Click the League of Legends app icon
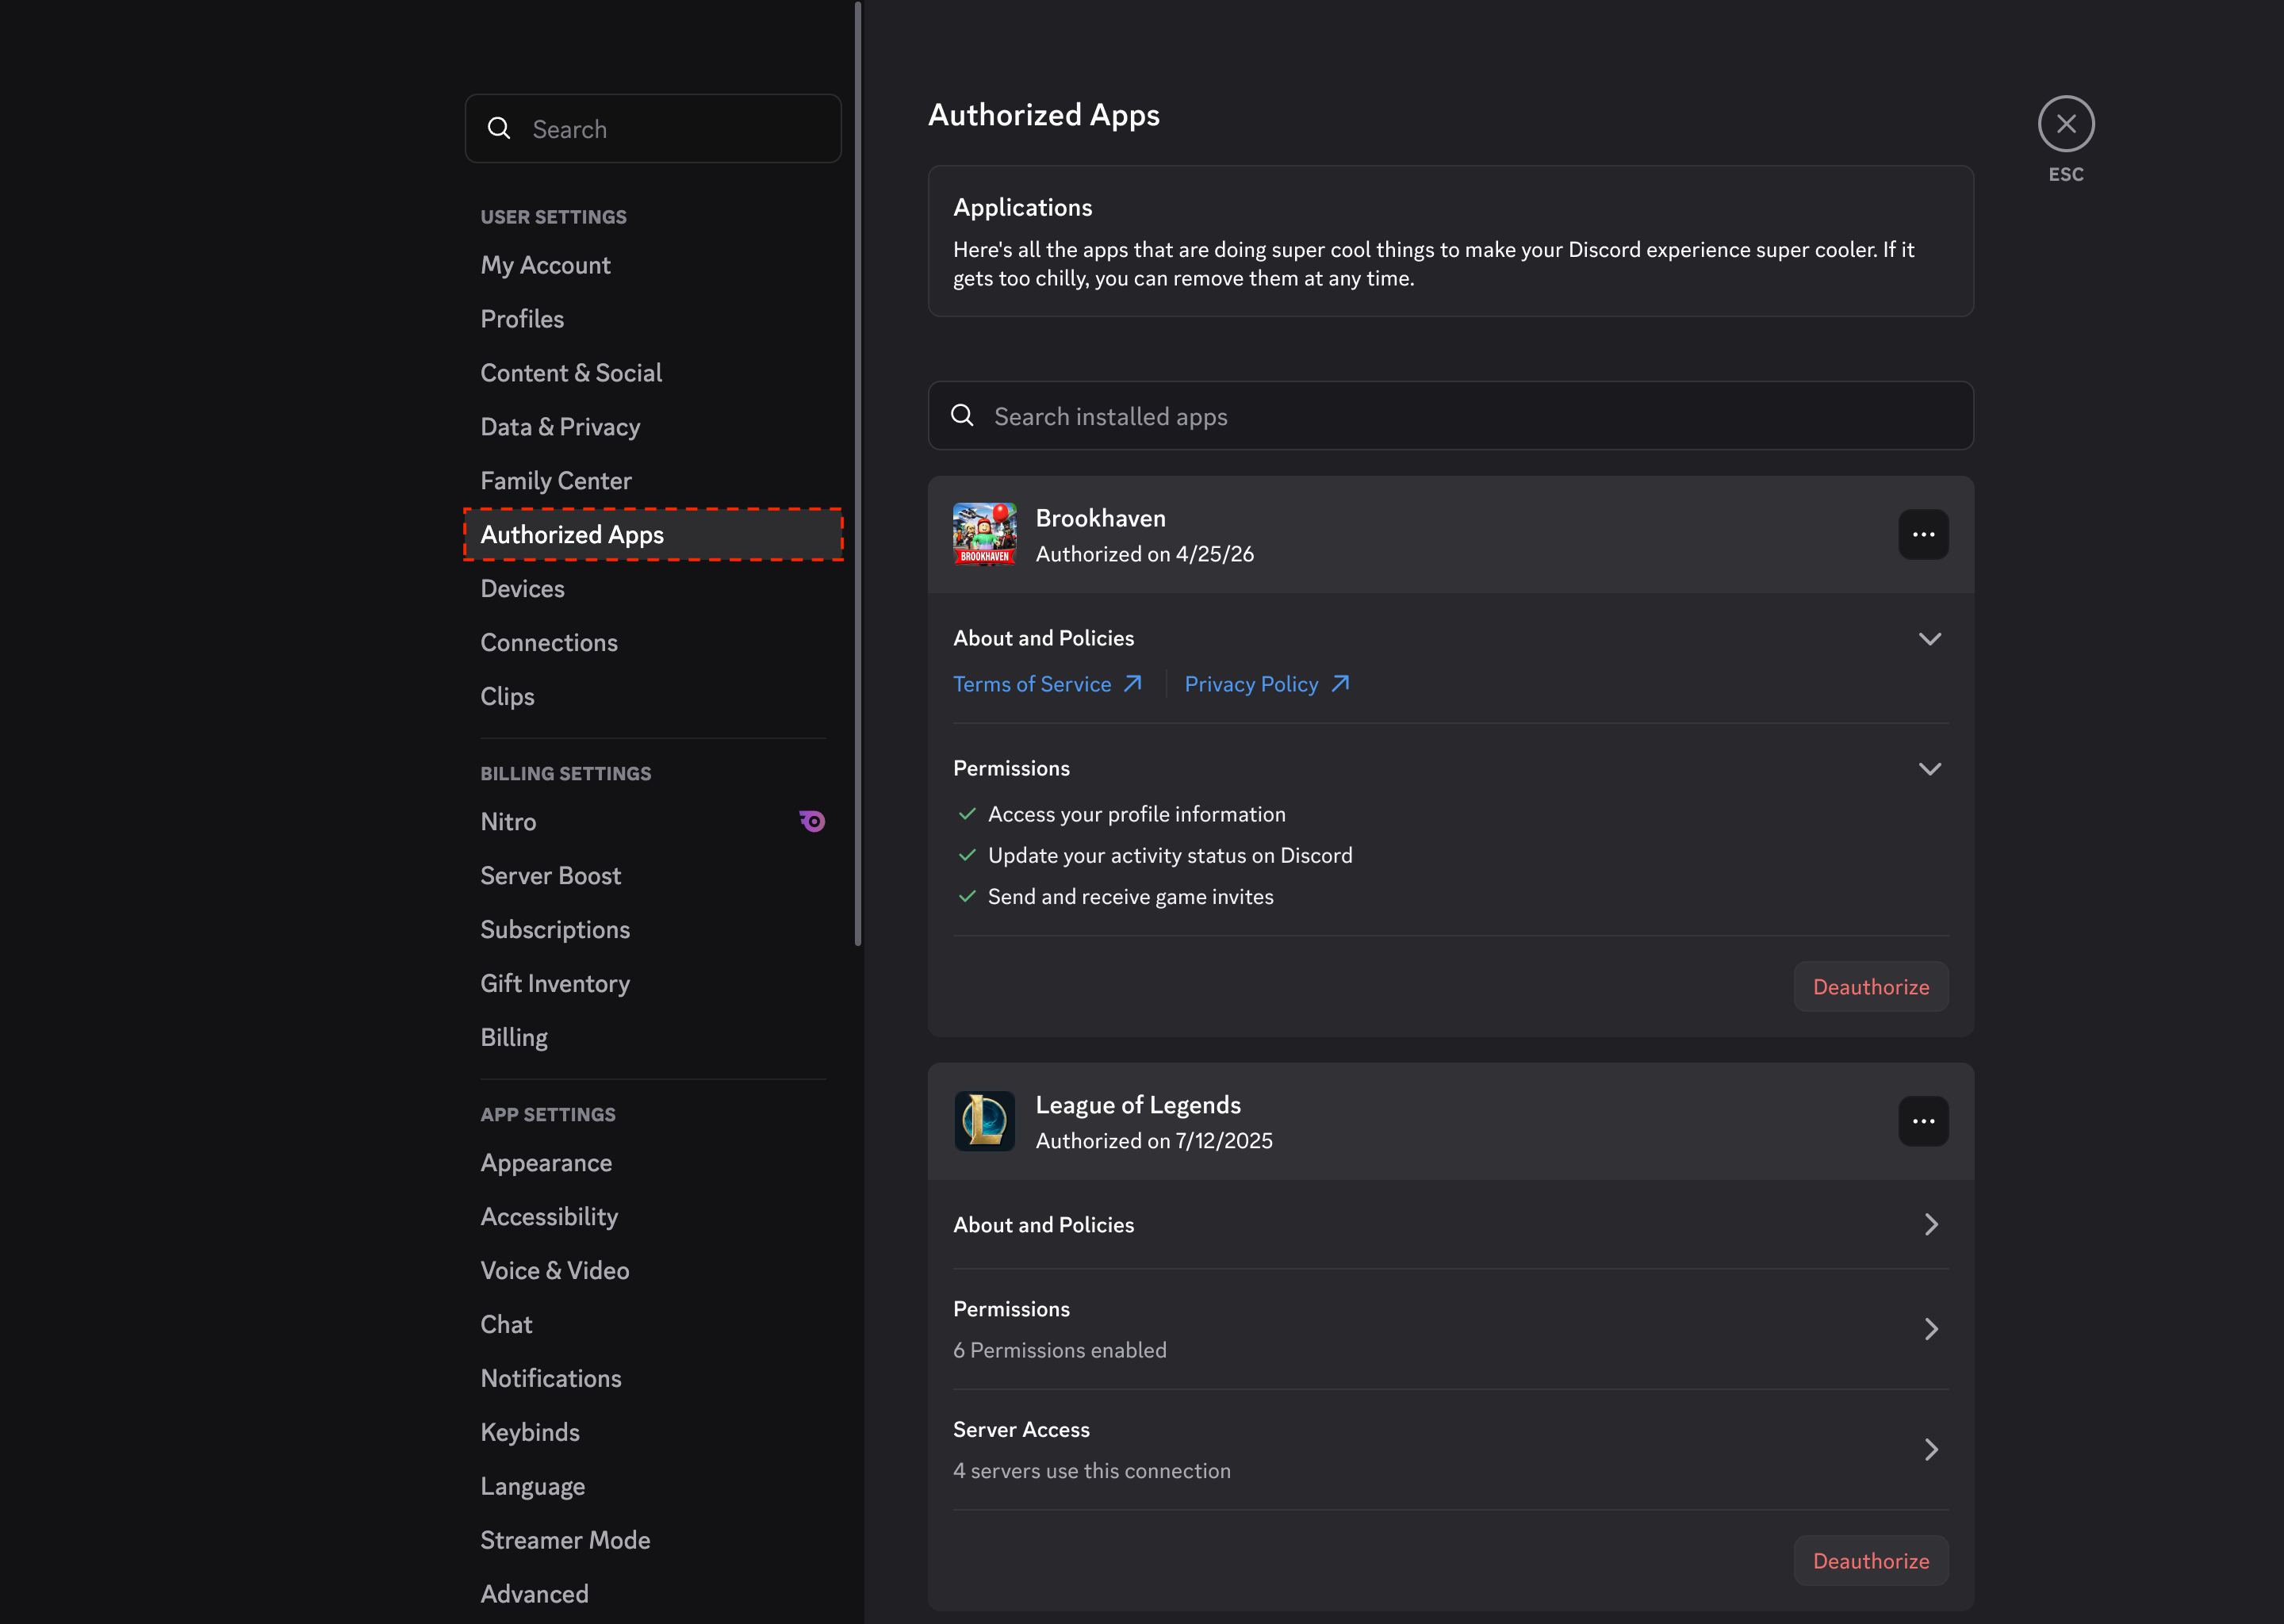 pos(984,1121)
